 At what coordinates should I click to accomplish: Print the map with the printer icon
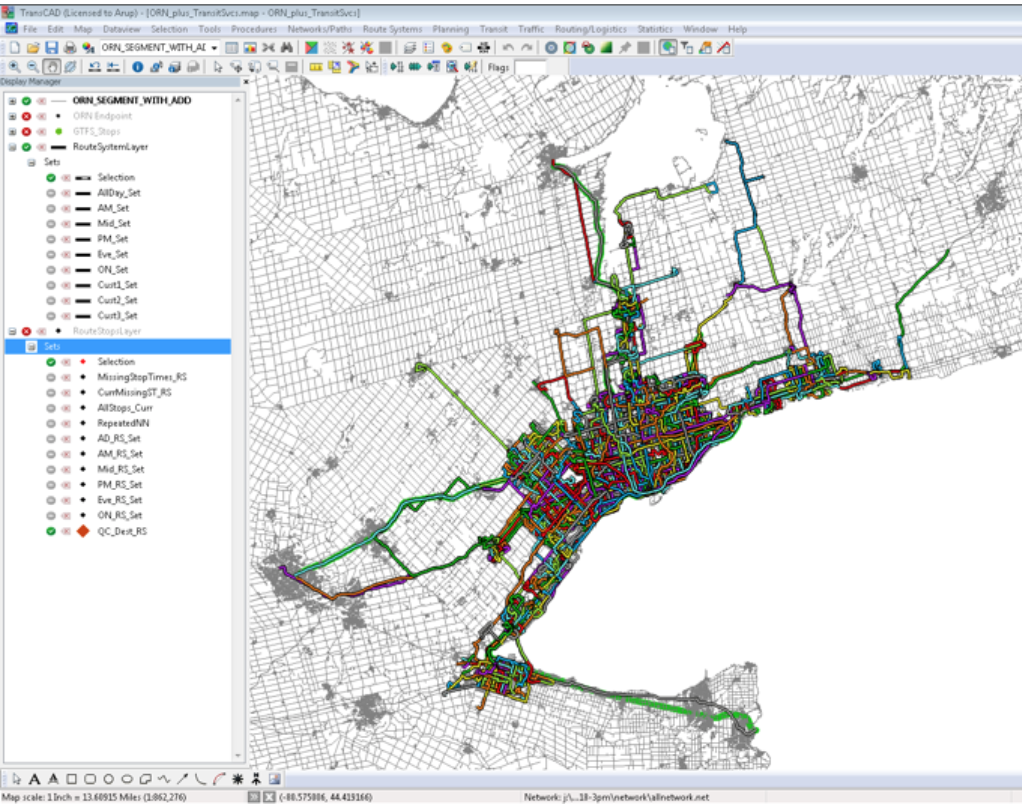(x=70, y=48)
